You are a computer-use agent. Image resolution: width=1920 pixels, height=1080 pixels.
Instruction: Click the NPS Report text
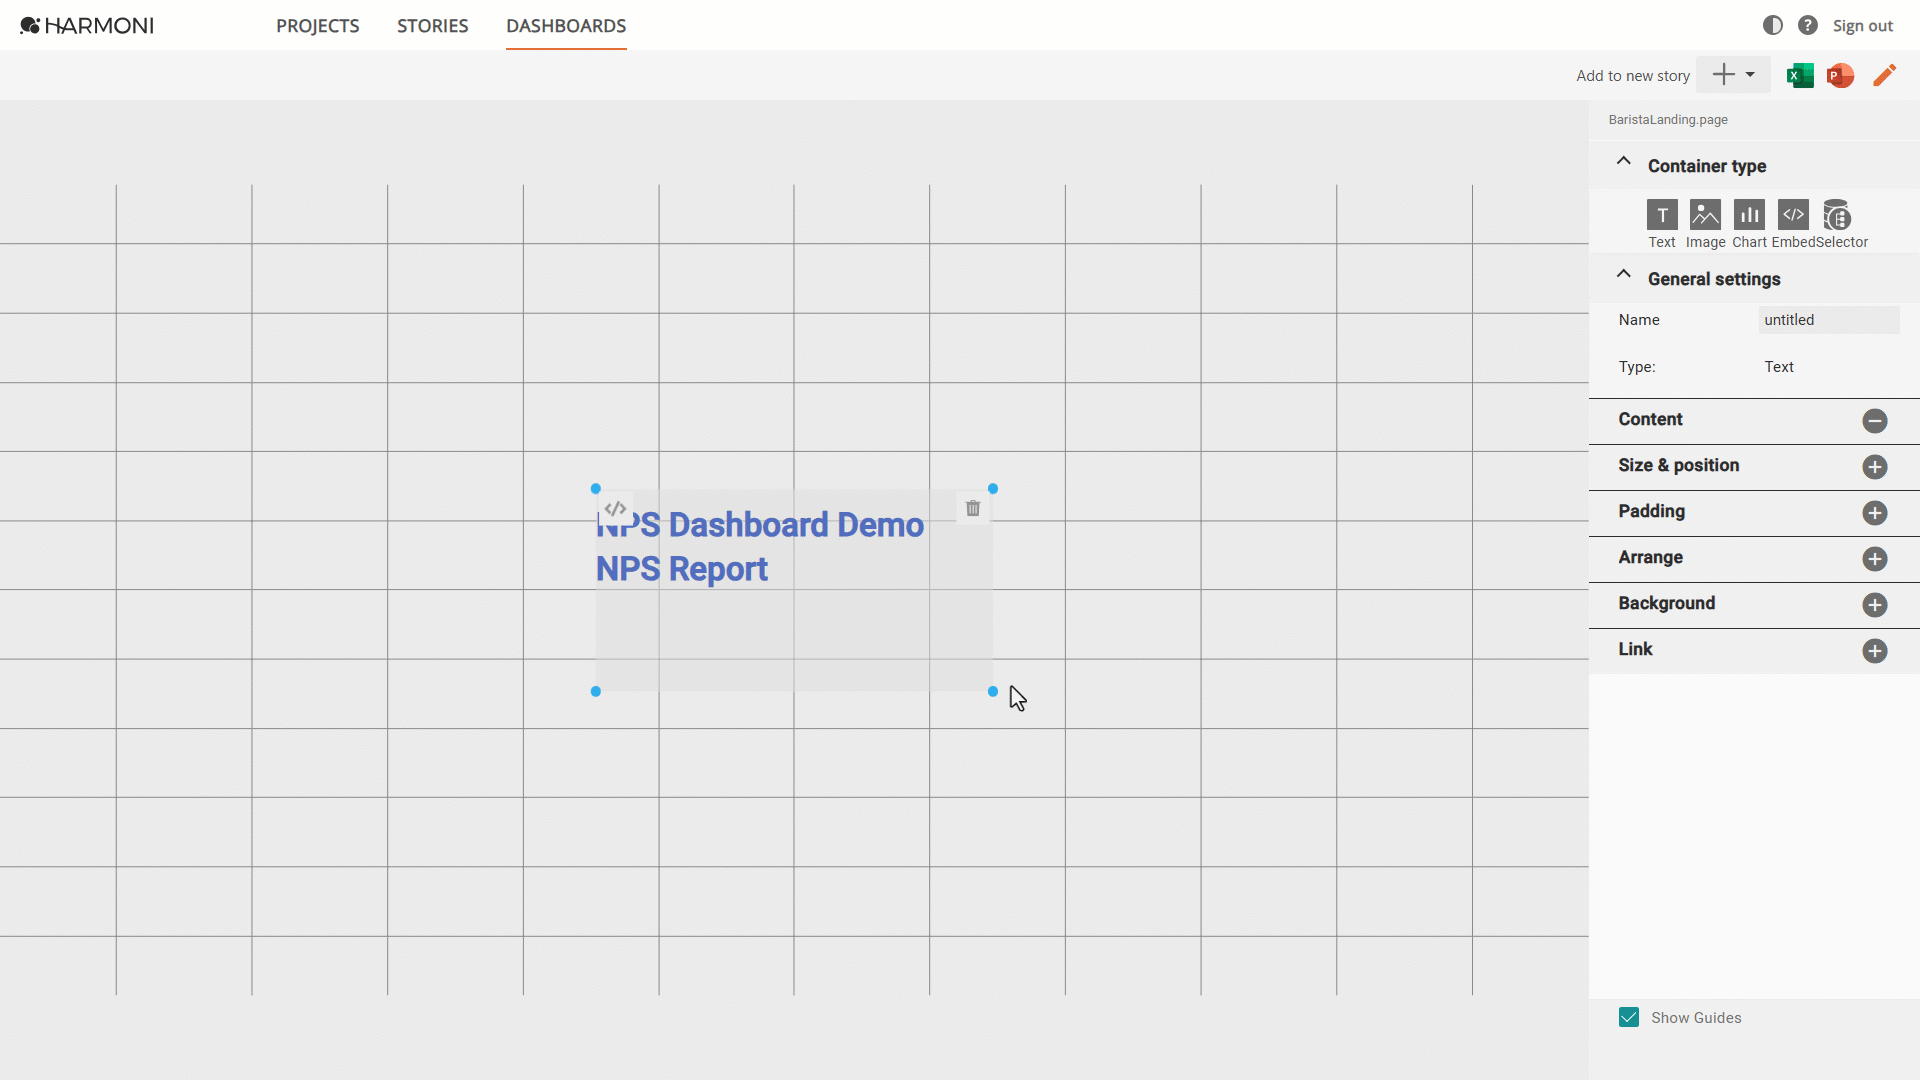tap(682, 569)
